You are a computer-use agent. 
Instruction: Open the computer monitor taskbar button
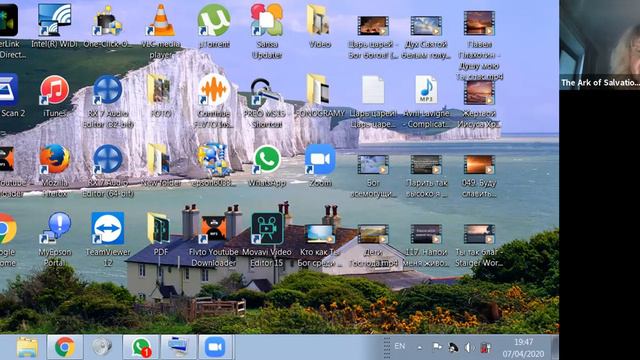tap(178, 347)
